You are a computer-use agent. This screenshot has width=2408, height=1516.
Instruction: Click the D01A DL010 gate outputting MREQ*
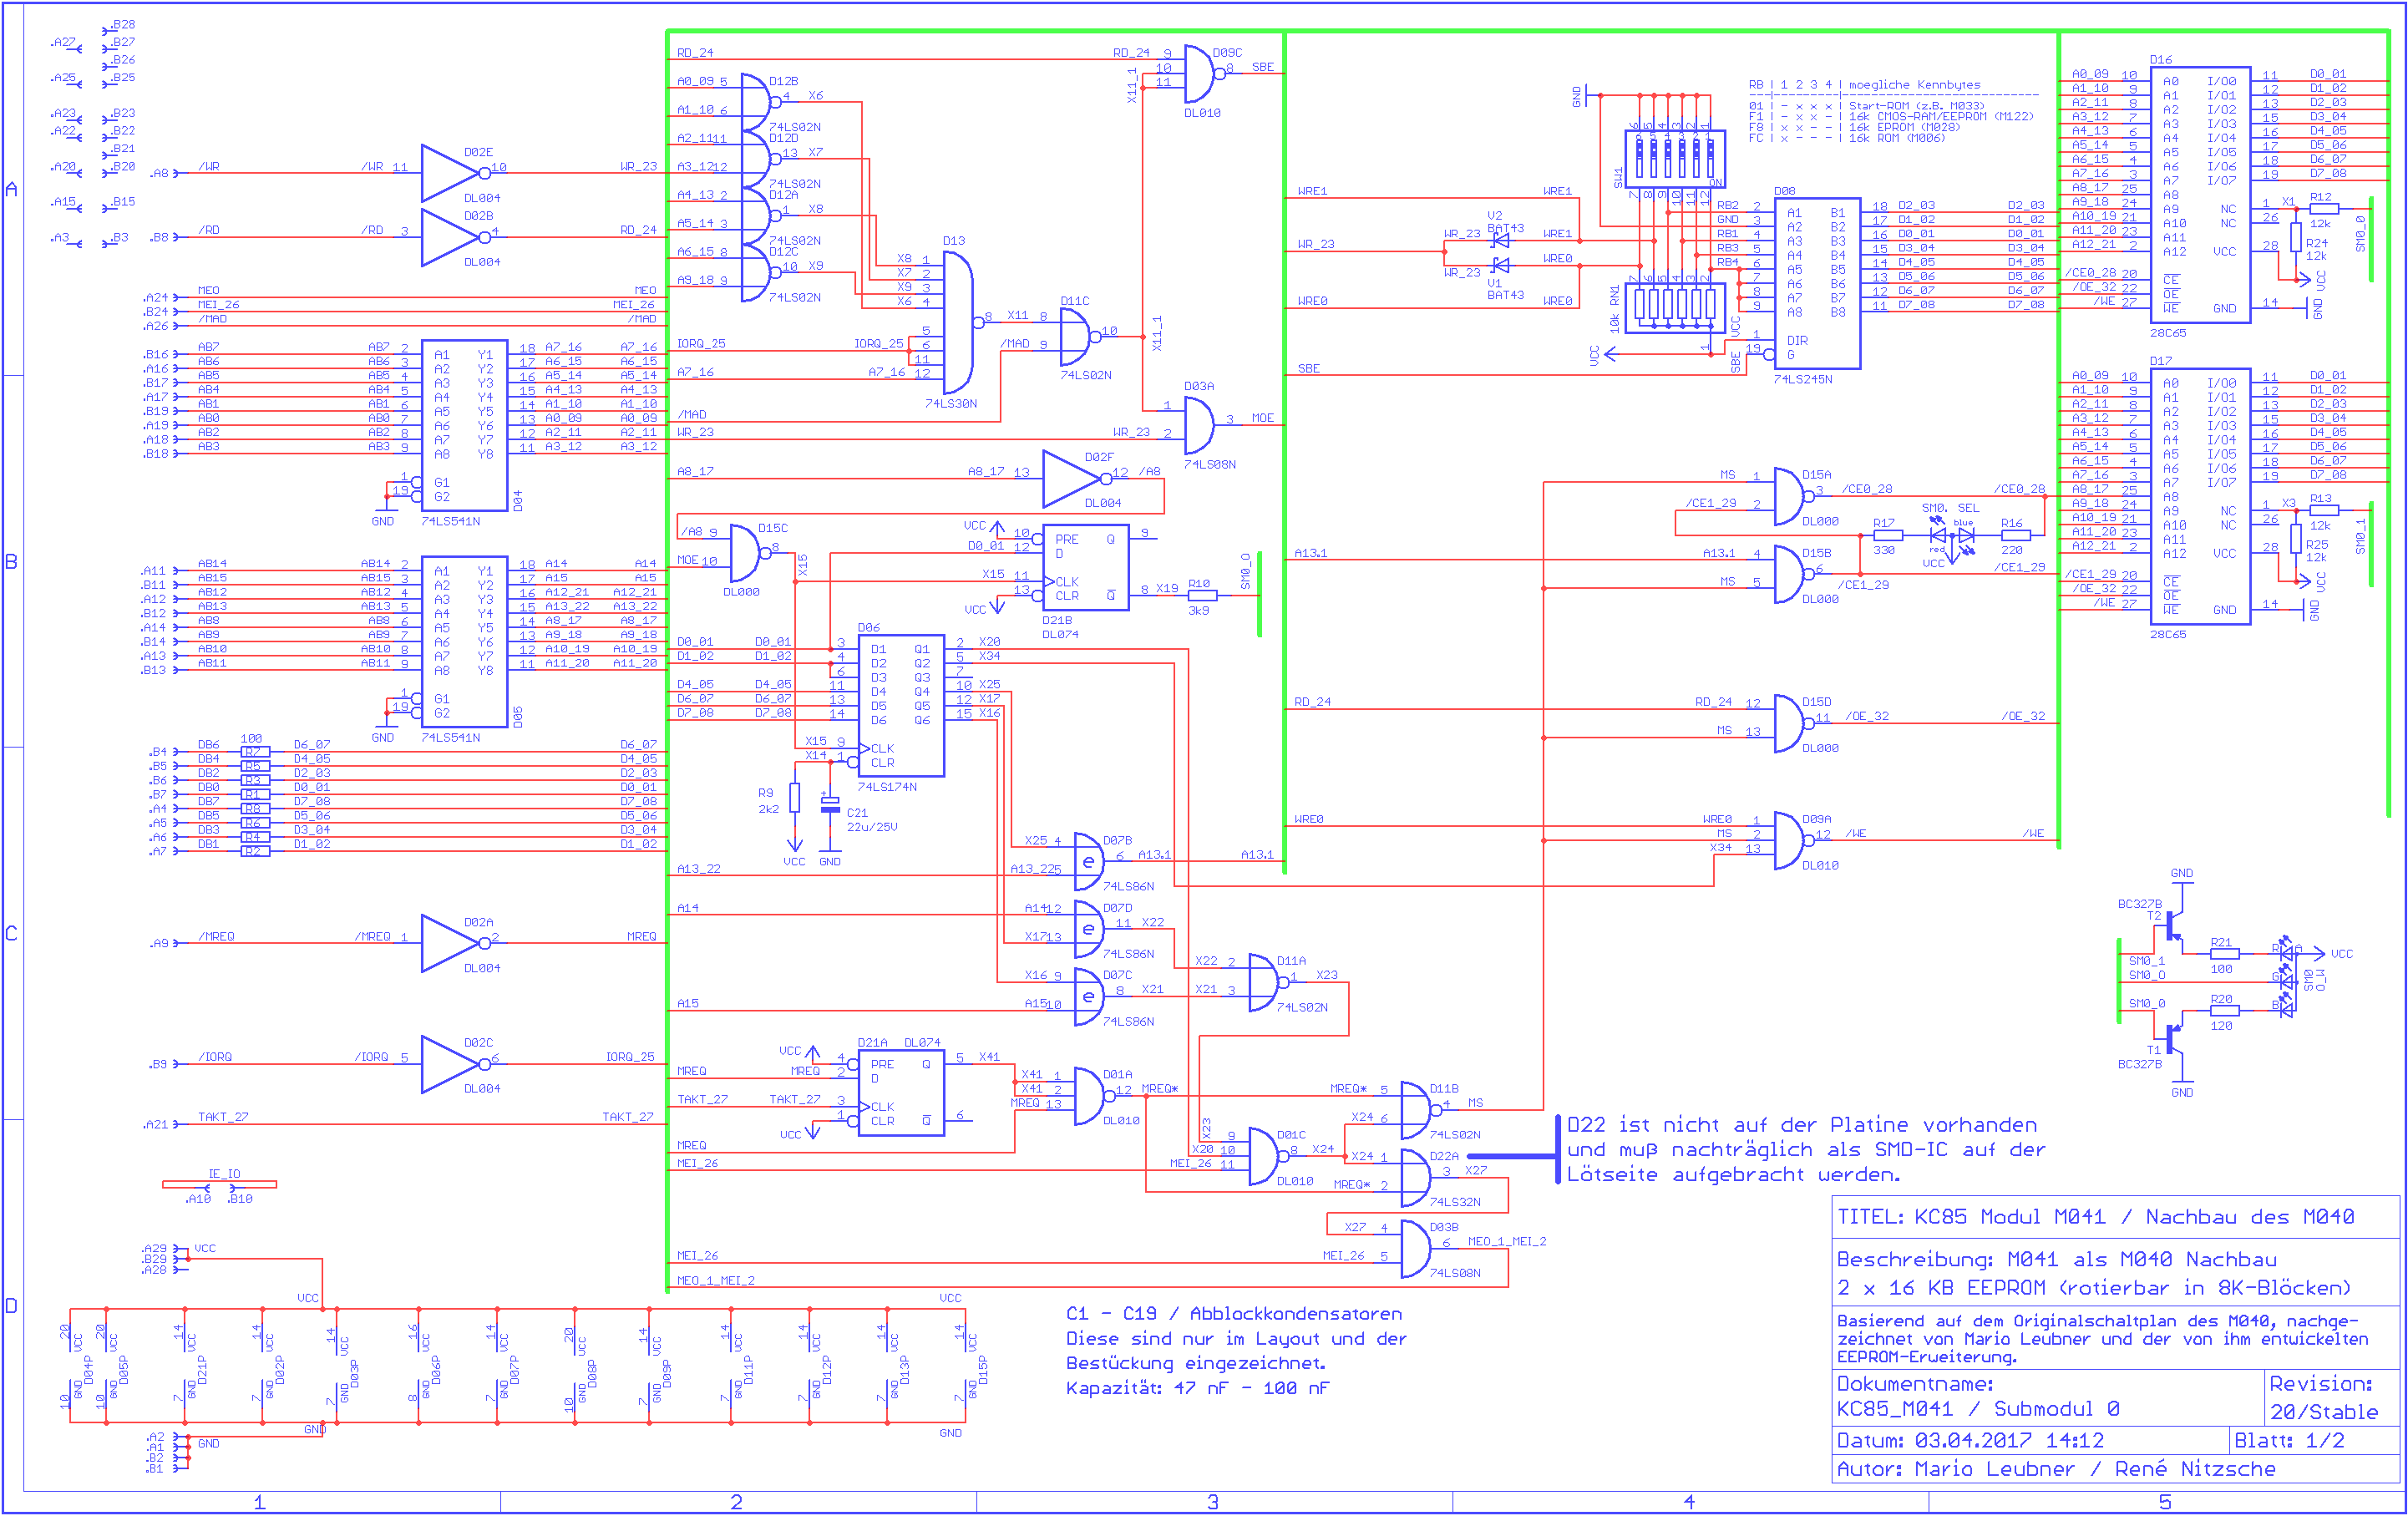click(x=1093, y=1096)
